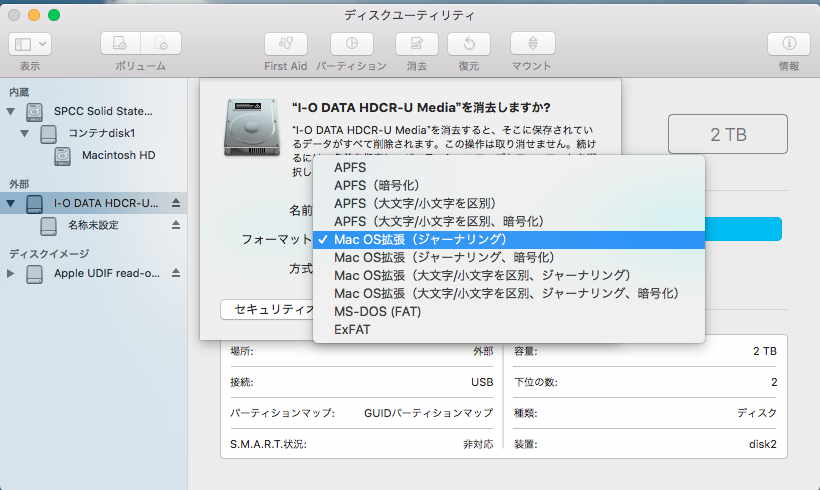Screen dimensions: 820x490
Task: Choose Mac OS拡張（大文字/小文字を区別、ジャーナリング）
Action: (509, 275)
